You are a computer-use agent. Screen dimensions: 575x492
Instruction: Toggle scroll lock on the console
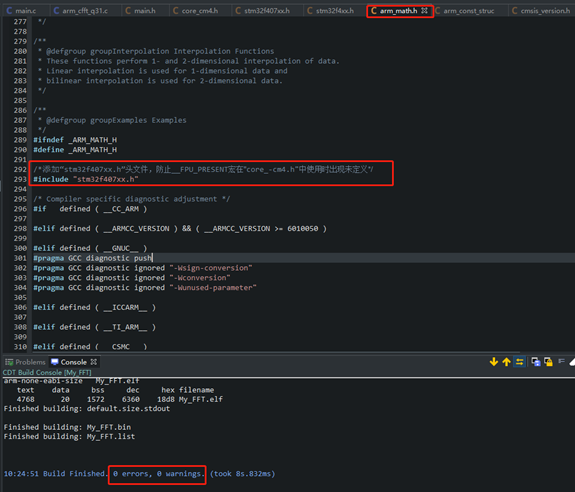[x=548, y=362]
